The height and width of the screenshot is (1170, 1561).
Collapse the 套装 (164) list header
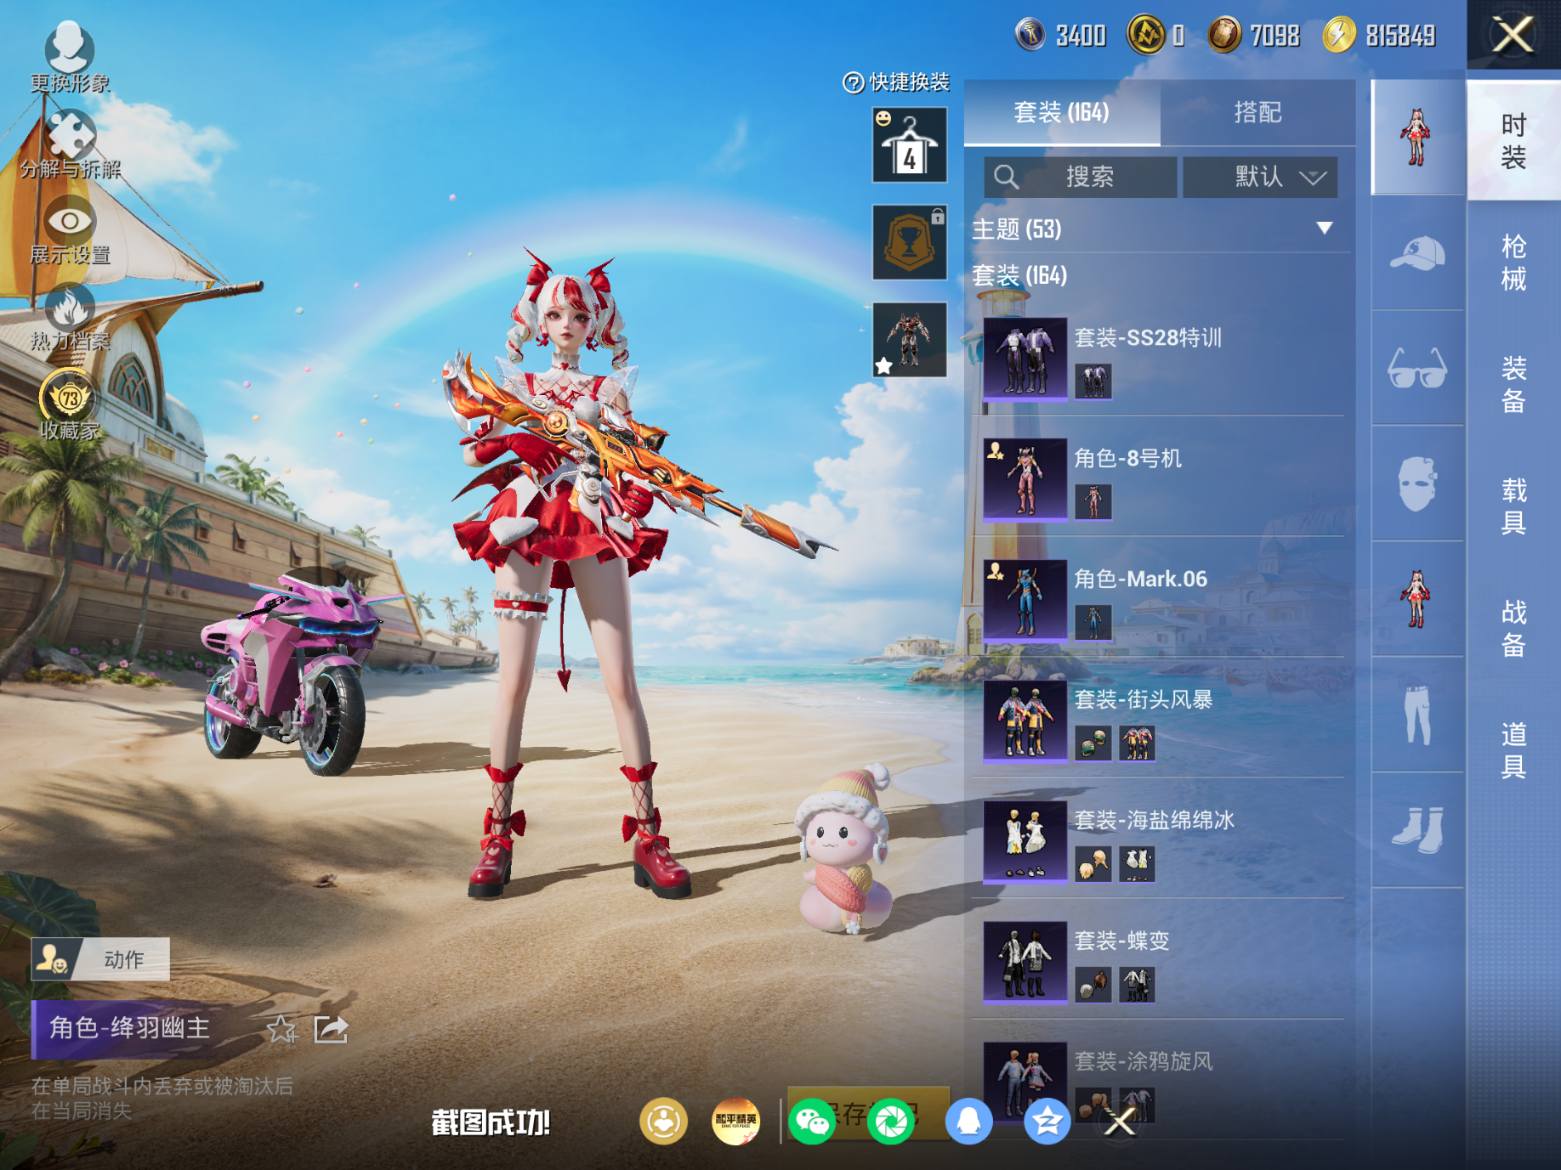click(x=1020, y=275)
